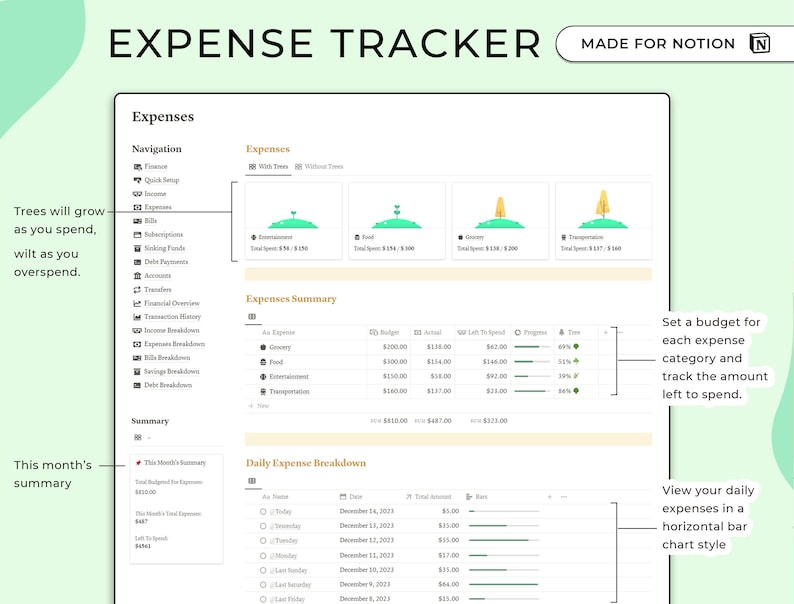The image size is (794, 604).
Task: Open more options in Daily Expense Breakdown header
Action: point(564,497)
